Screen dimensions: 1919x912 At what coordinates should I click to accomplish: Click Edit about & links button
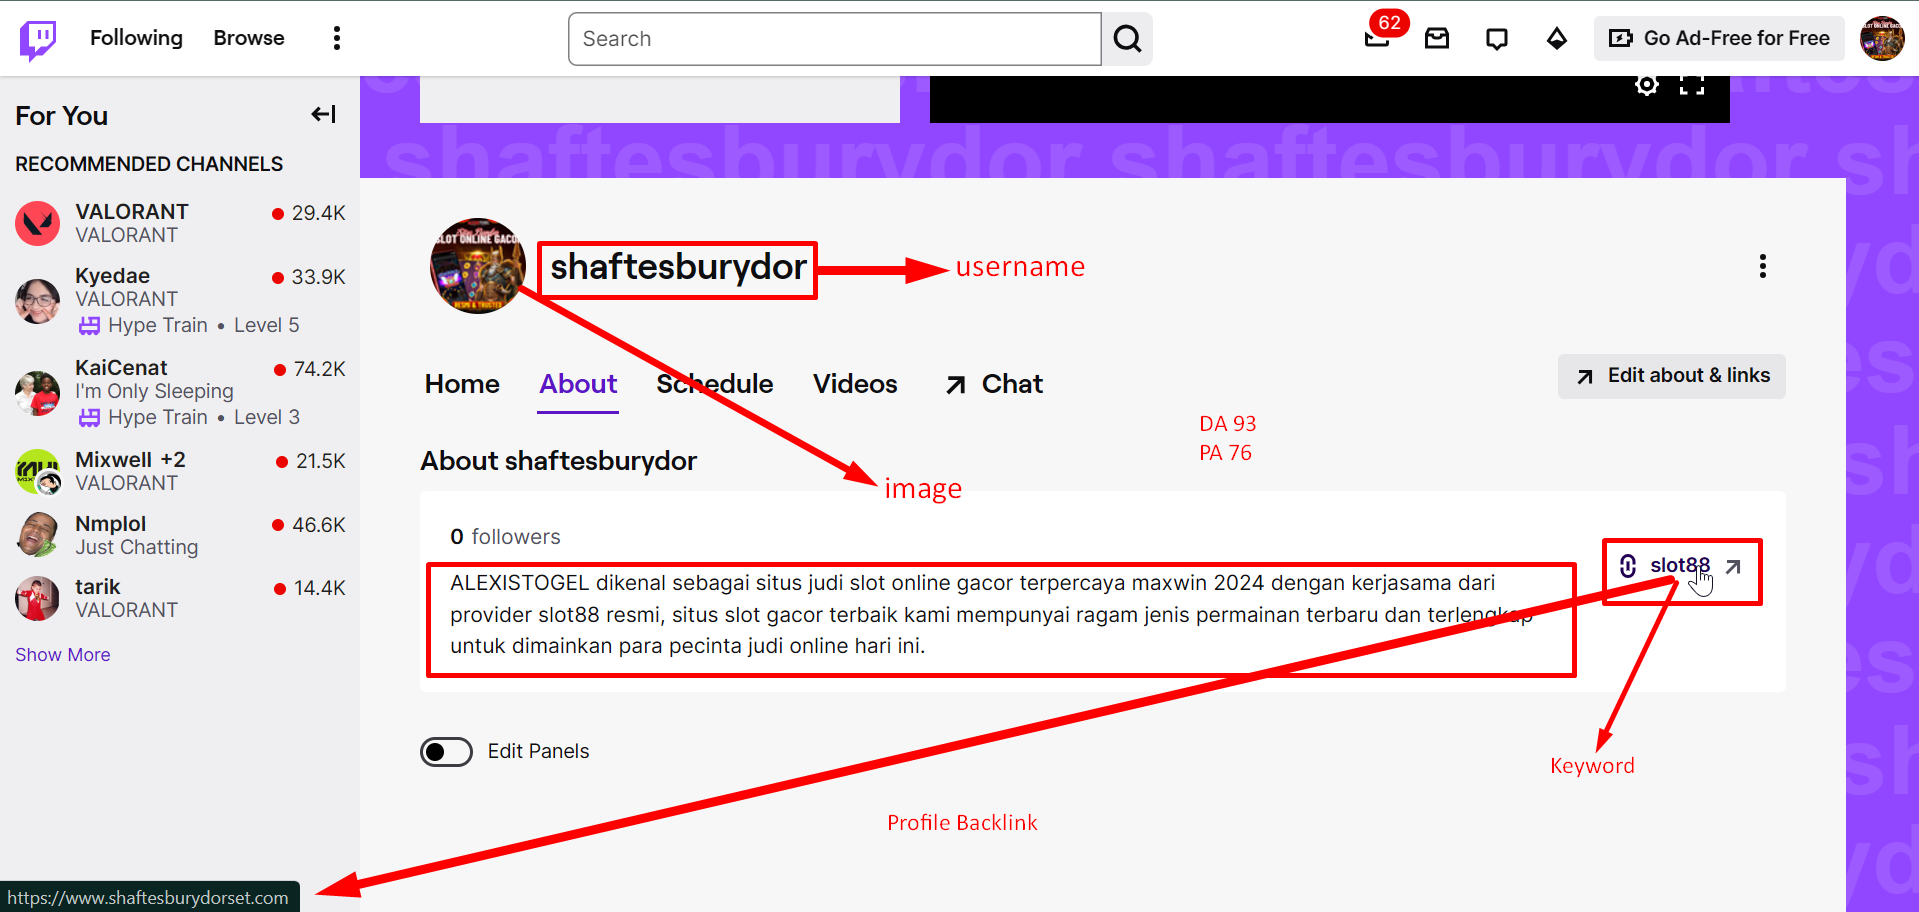coord(1672,376)
